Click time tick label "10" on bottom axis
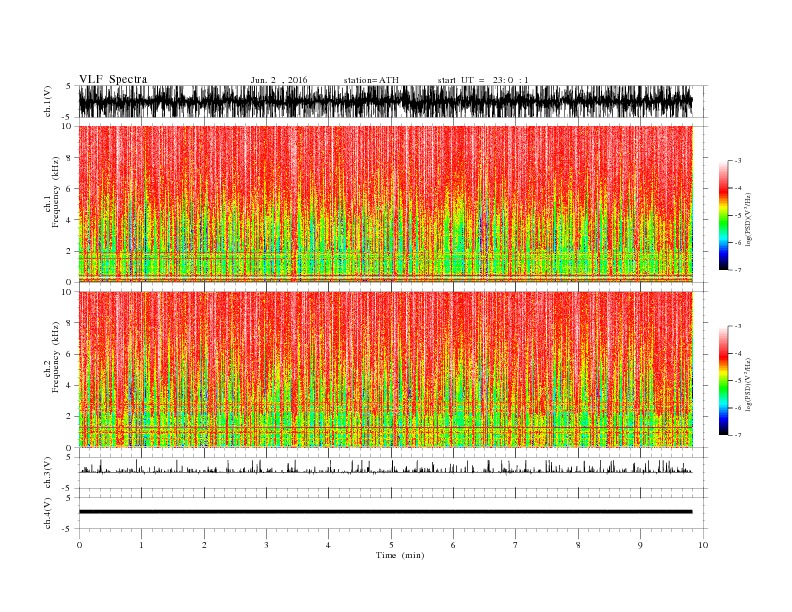The height and width of the screenshot is (612, 792). coord(703,545)
